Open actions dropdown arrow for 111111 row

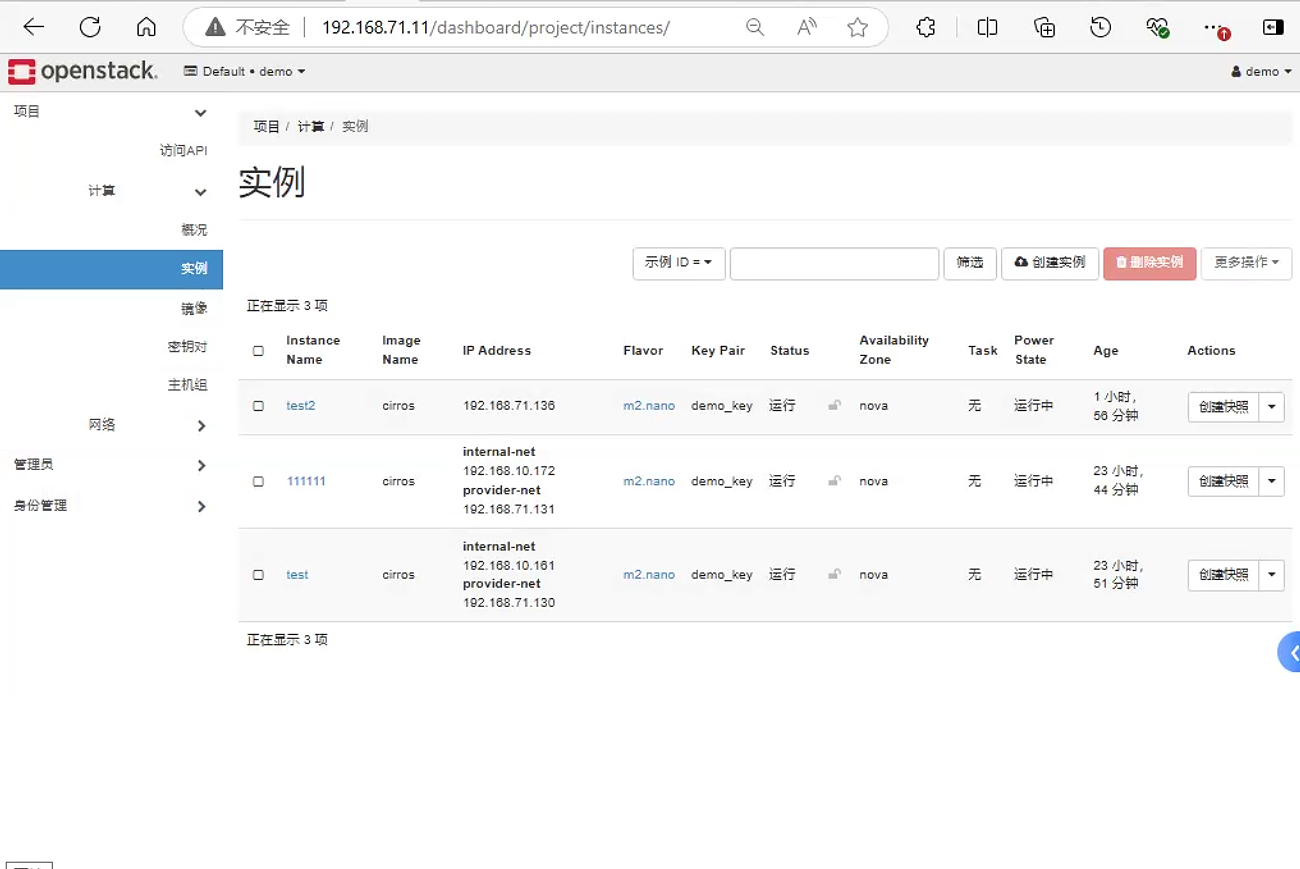1272,481
